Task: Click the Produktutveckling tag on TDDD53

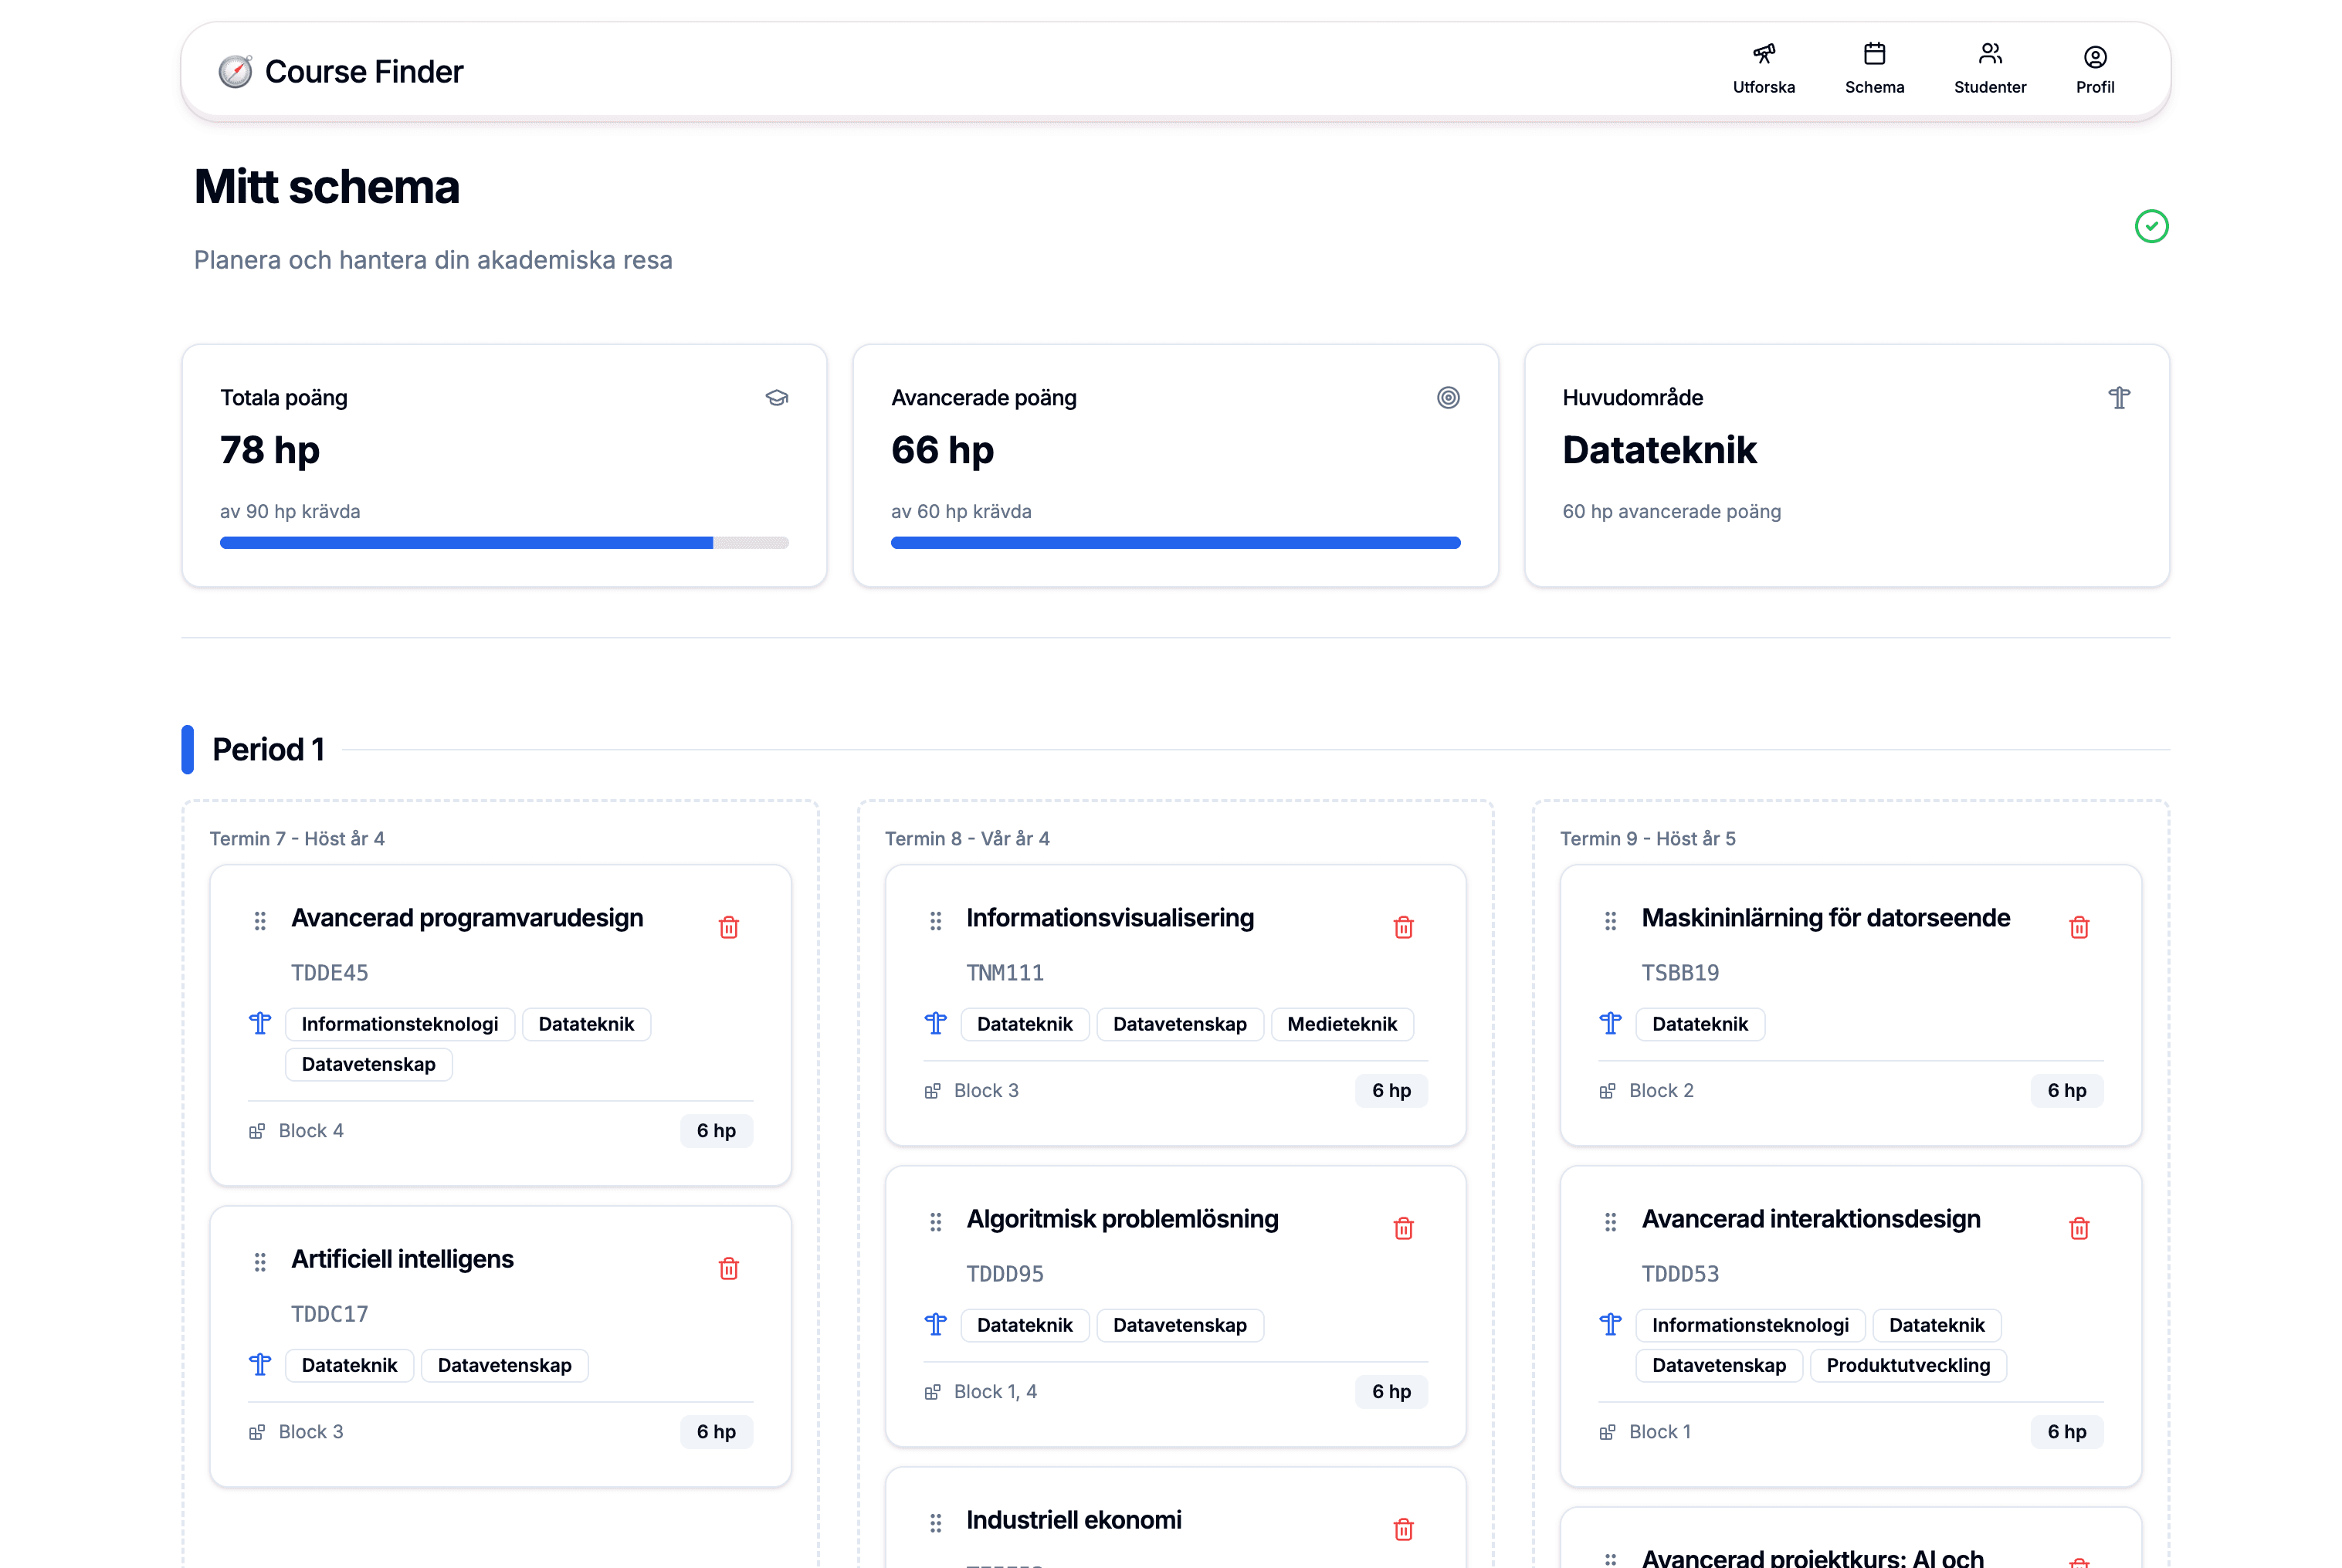Action: point(1907,1365)
